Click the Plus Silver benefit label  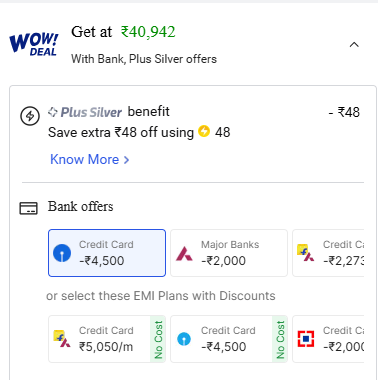pyautogui.click(x=109, y=112)
